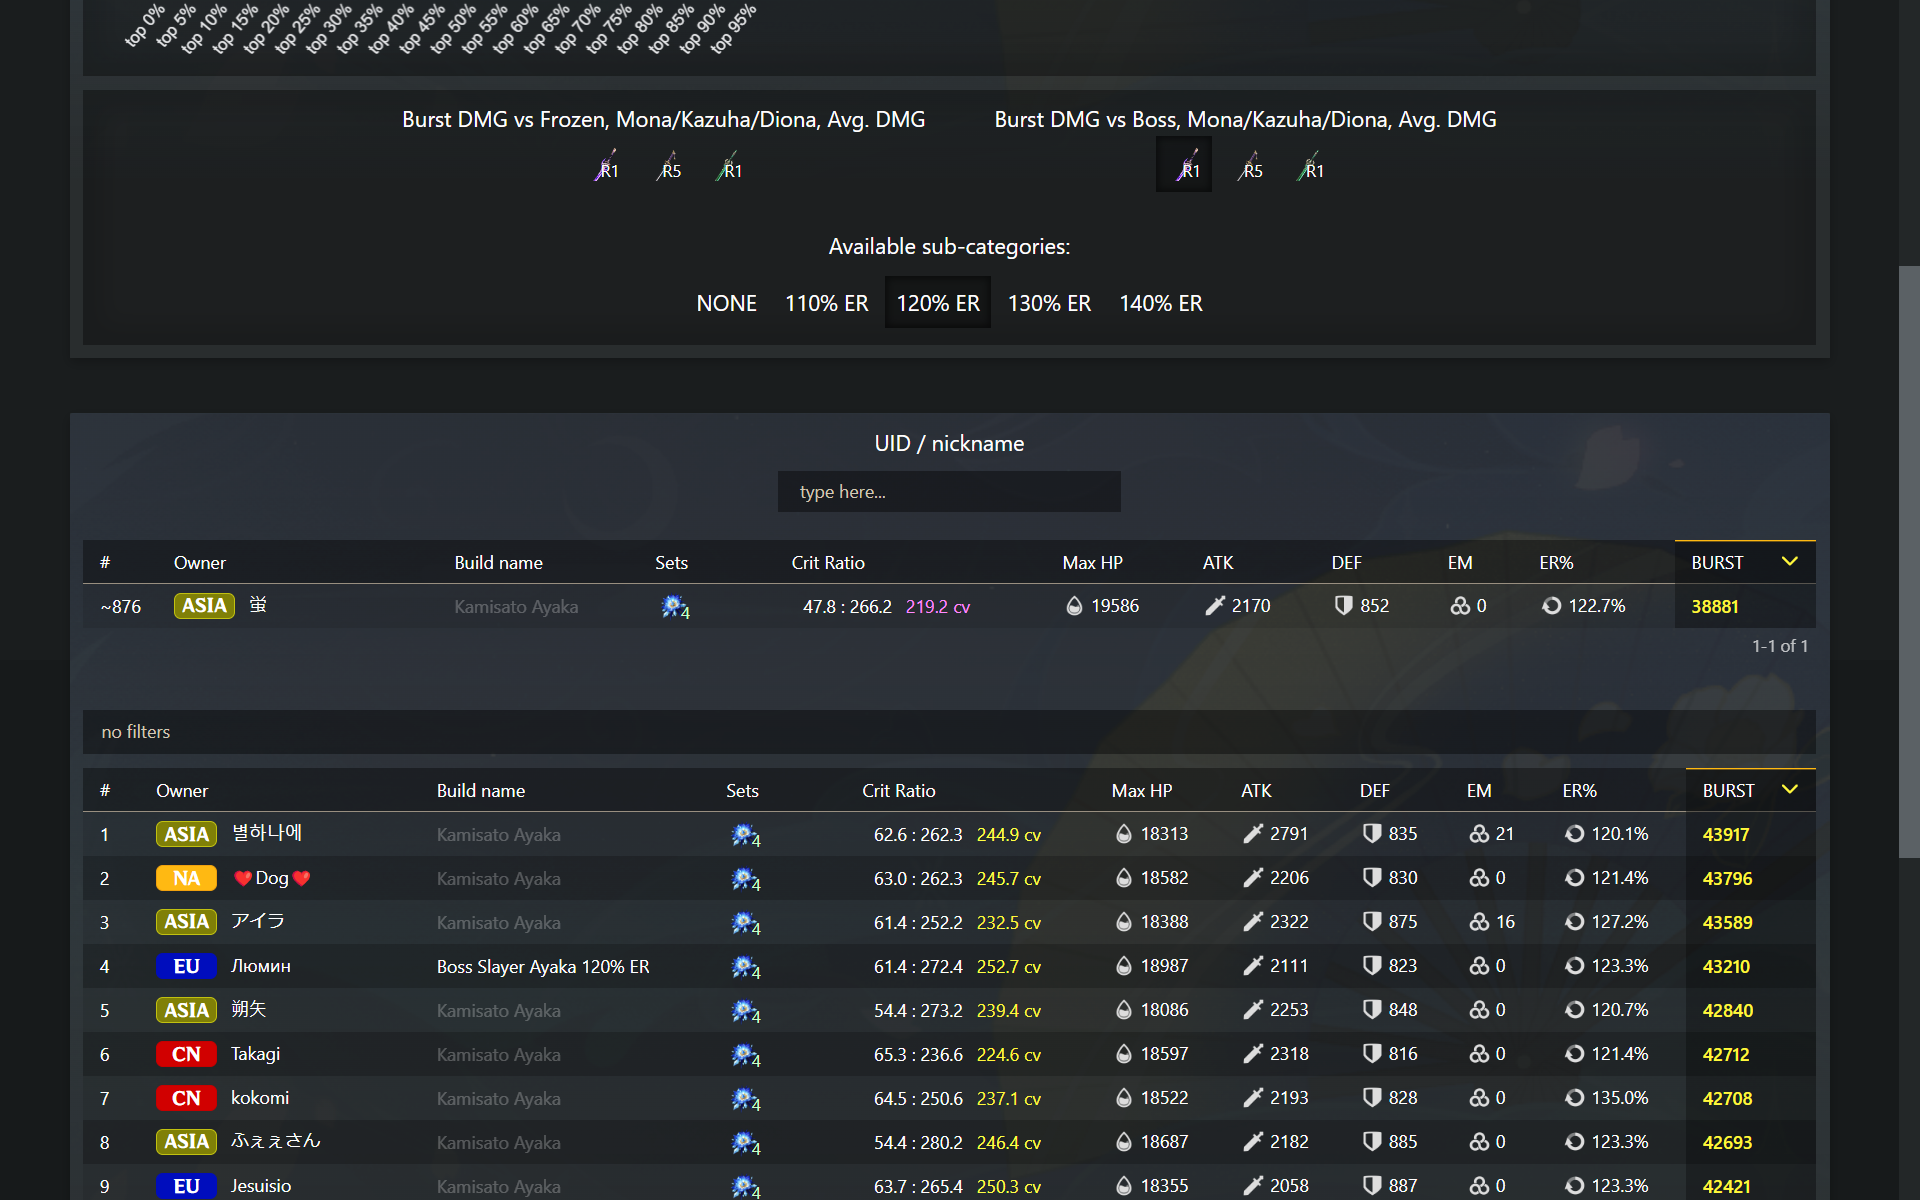Click '219.2 cv' in ~876 row
This screenshot has height=1200, width=1920.
click(x=938, y=607)
